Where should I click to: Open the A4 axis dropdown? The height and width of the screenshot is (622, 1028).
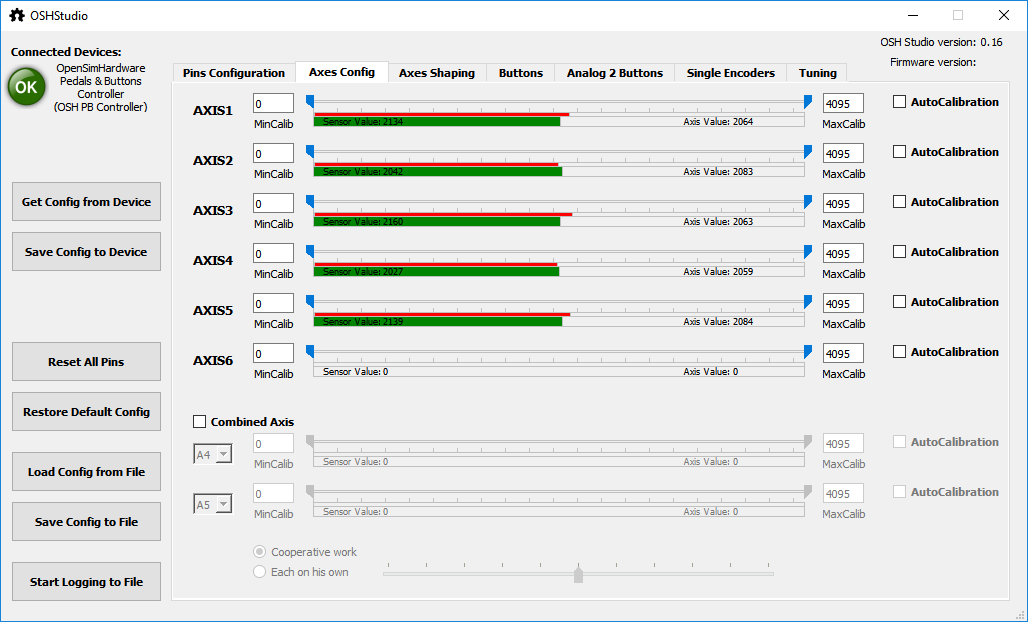(212, 455)
